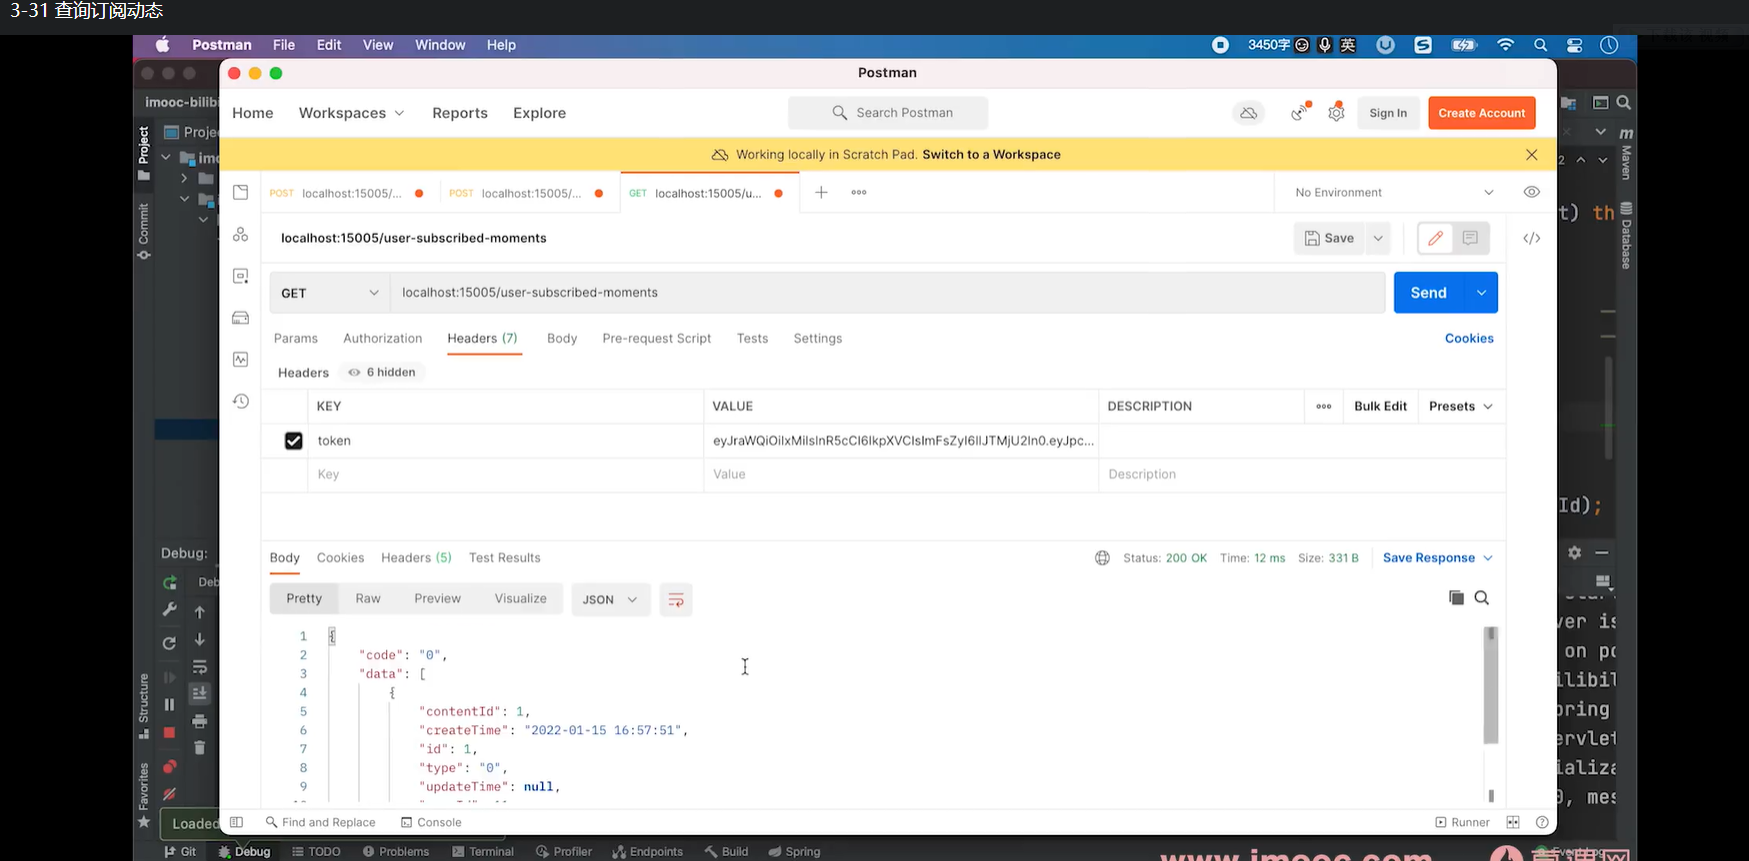Click the trash icon in IntelliJ Debug panel
This screenshot has height=861, width=1749.
(x=200, y=747)
